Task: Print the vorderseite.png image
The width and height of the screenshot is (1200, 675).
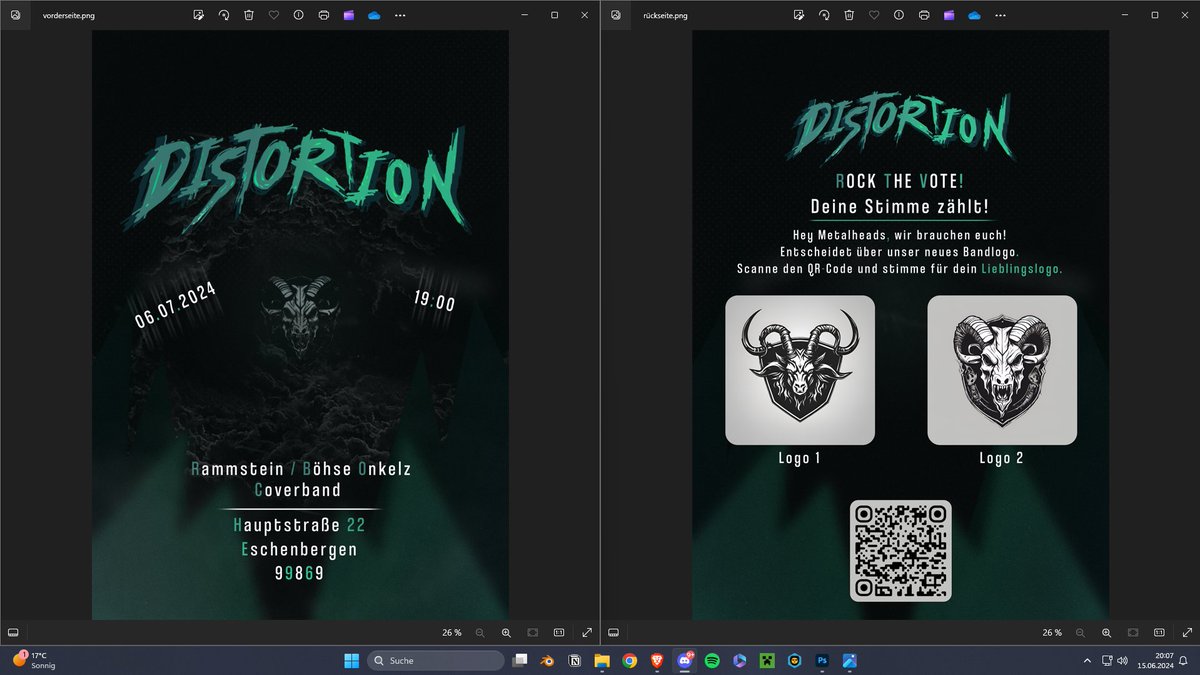Action: (x=324, y=16)
